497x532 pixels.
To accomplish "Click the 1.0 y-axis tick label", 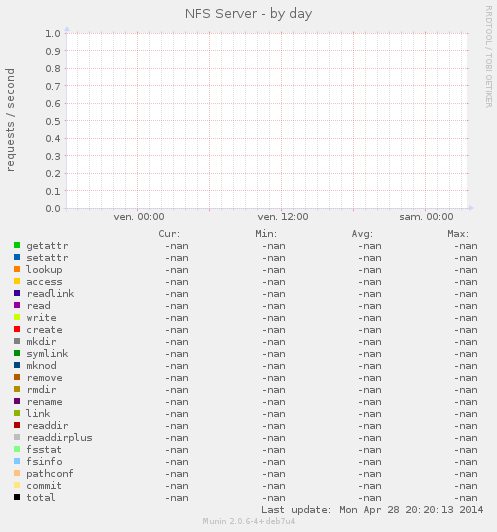I will pos(53,34).
